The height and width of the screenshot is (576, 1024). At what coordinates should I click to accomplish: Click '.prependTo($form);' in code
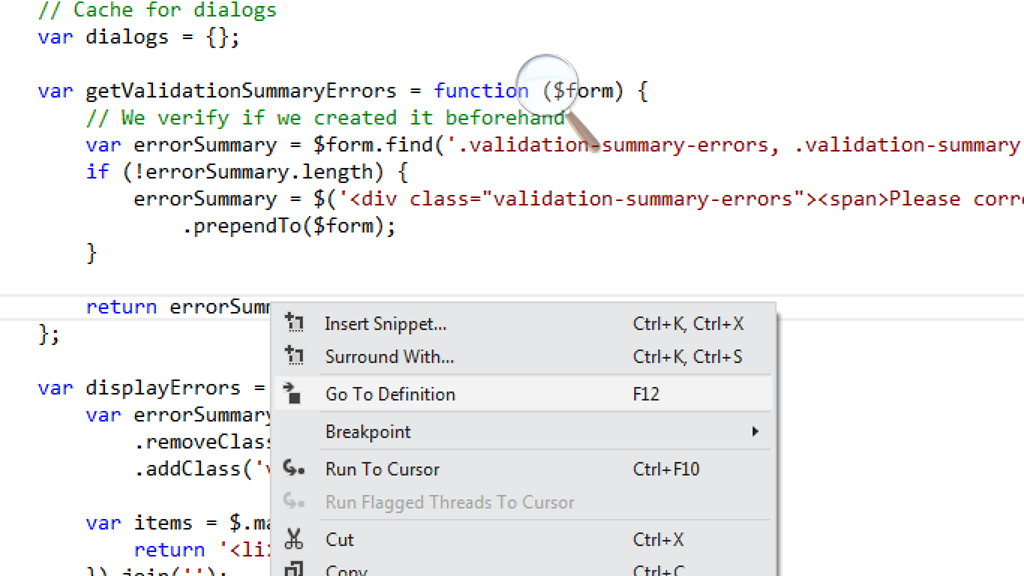pos(289,226)
